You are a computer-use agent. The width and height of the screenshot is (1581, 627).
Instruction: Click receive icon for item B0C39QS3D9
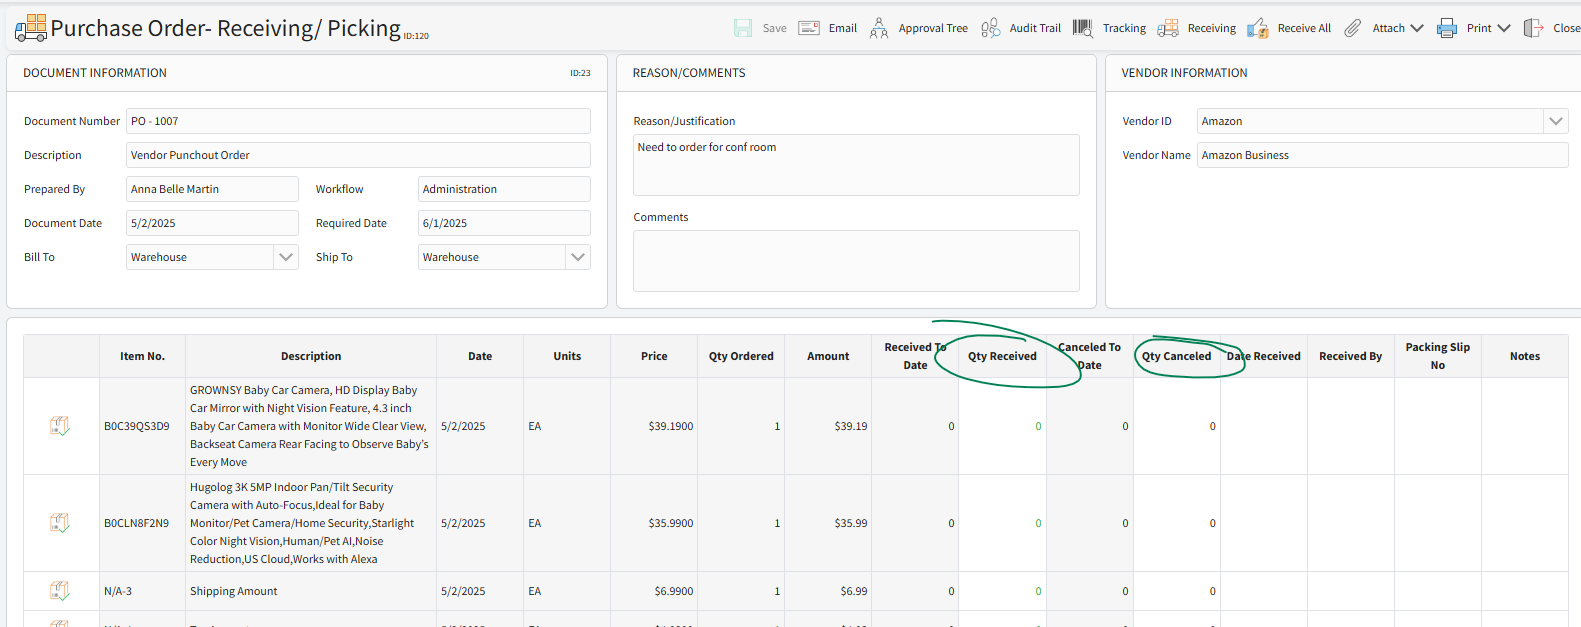click(x=60, y=426)
